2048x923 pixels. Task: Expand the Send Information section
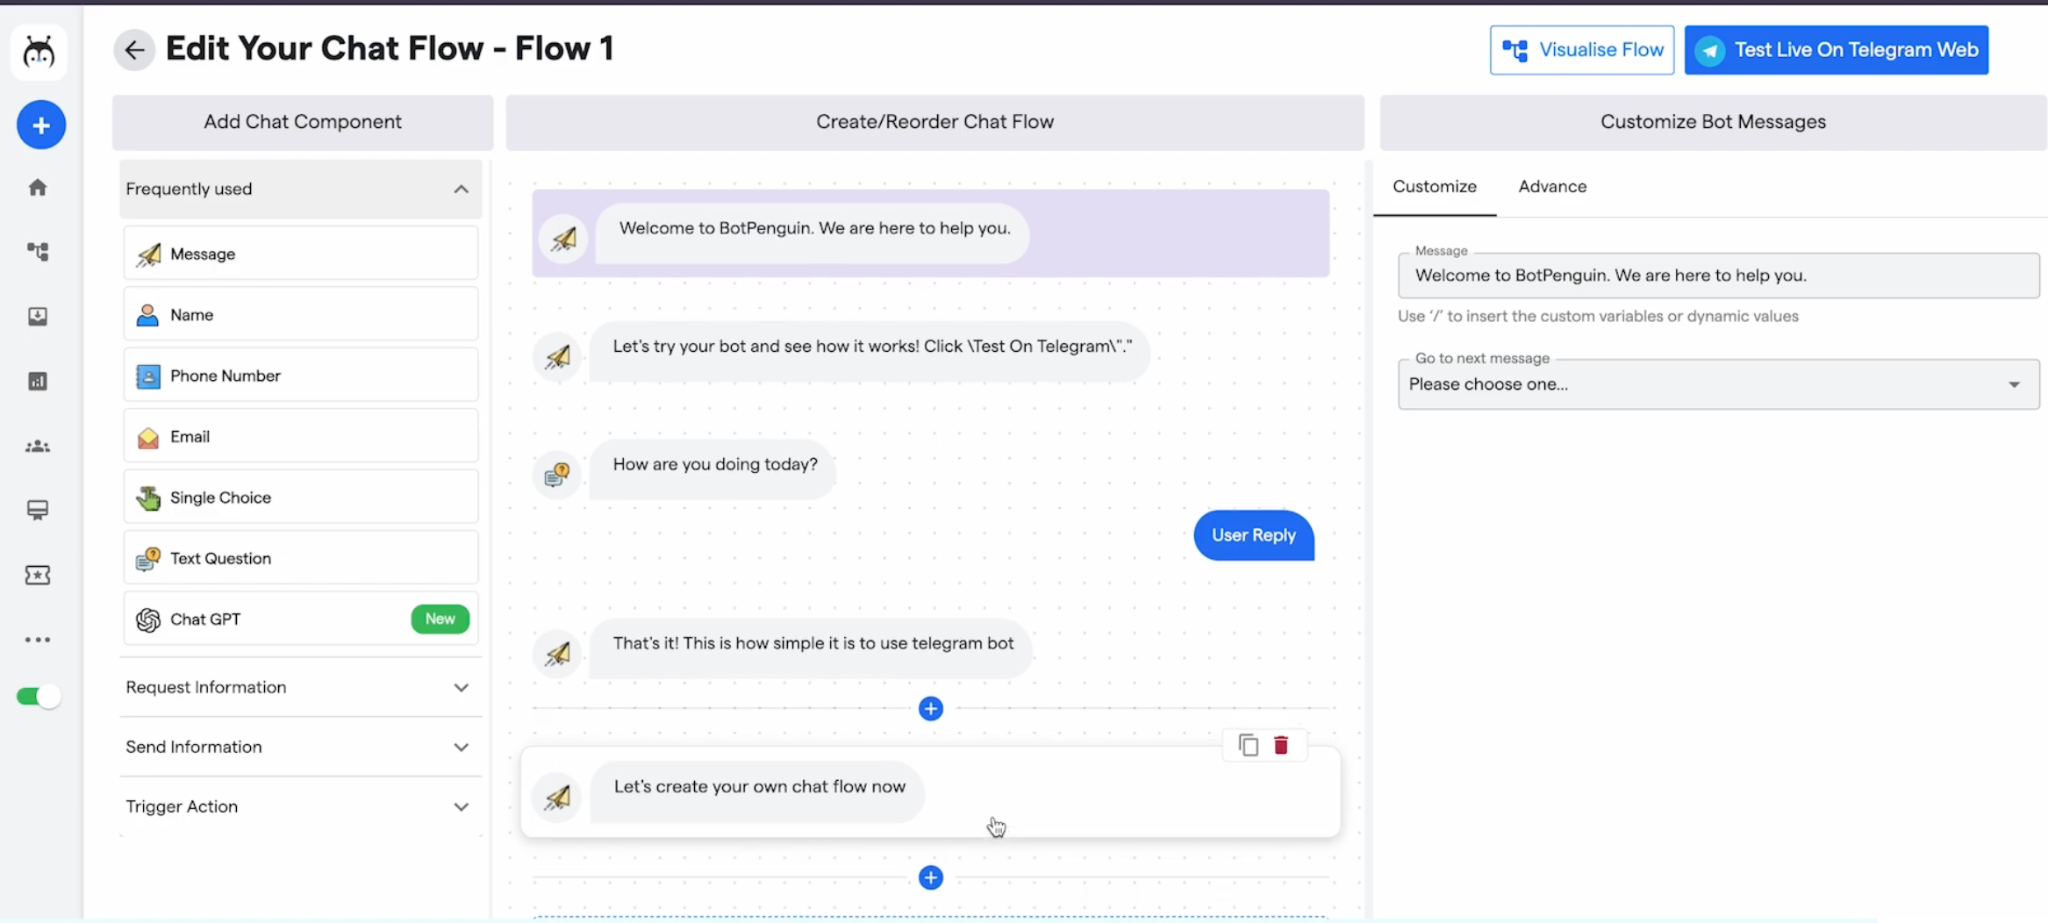tap(300, 747)
